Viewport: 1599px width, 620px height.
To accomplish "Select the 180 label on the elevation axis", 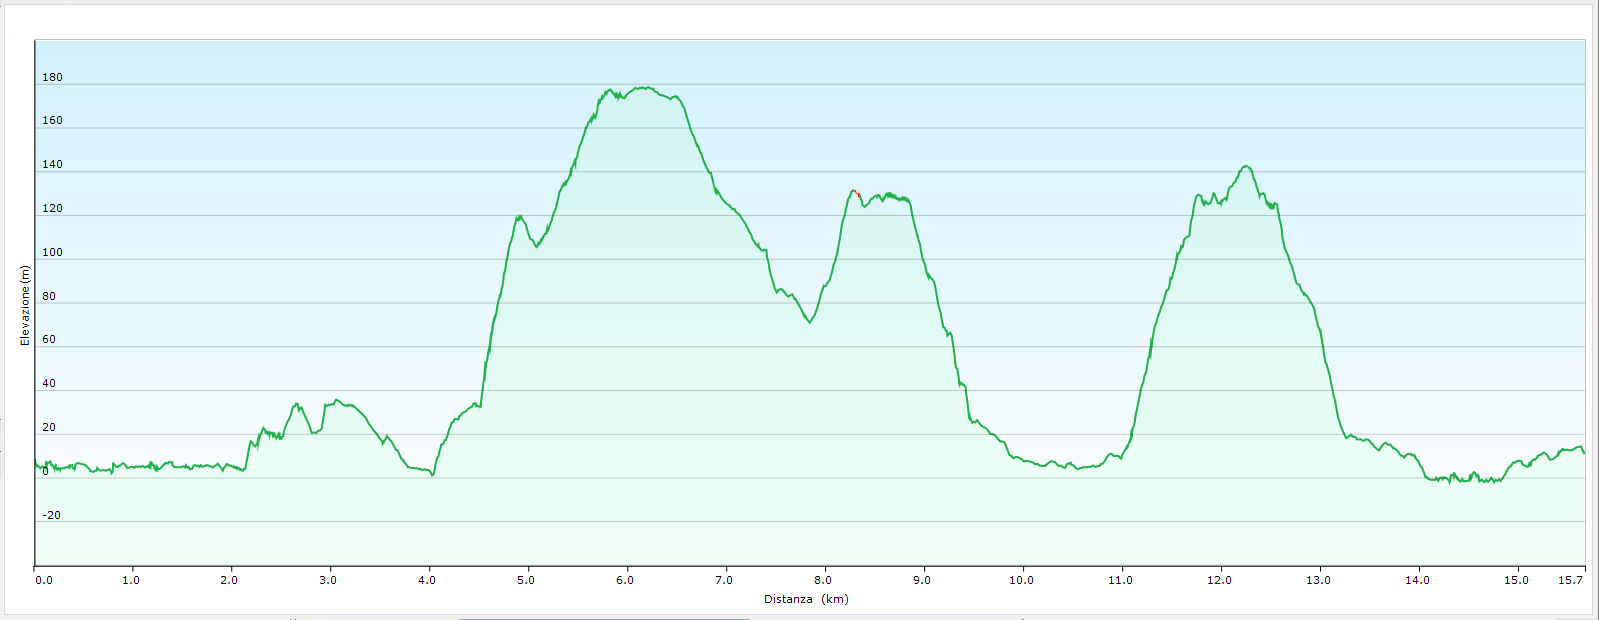I will coord(52,77).
